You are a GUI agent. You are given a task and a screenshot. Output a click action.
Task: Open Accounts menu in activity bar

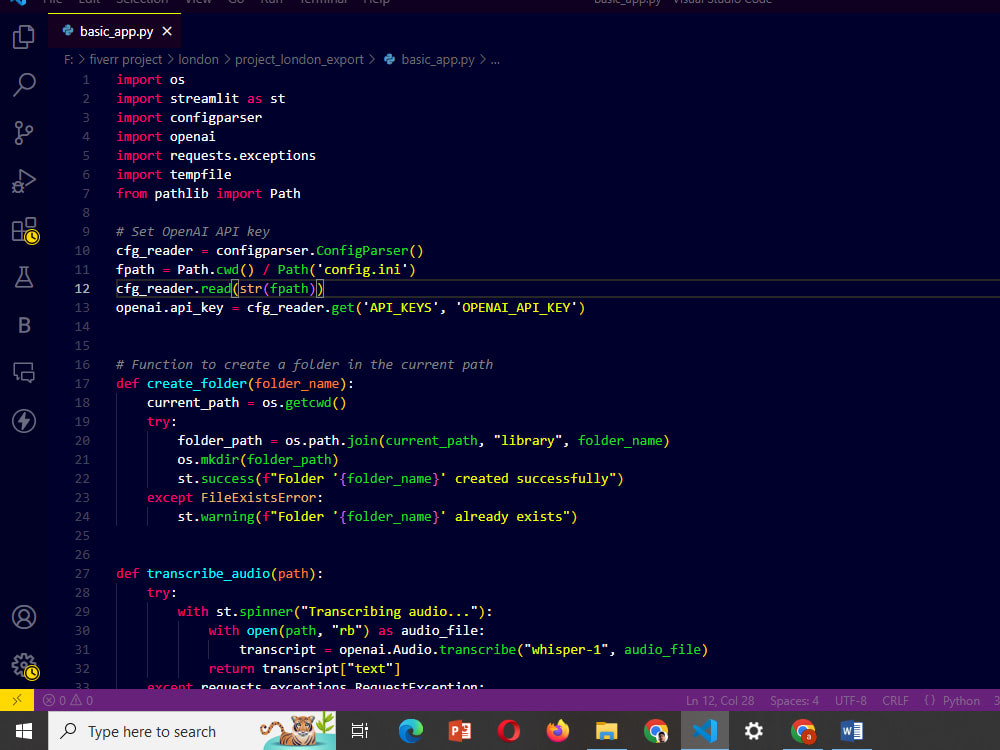click(x=24, y=617)
